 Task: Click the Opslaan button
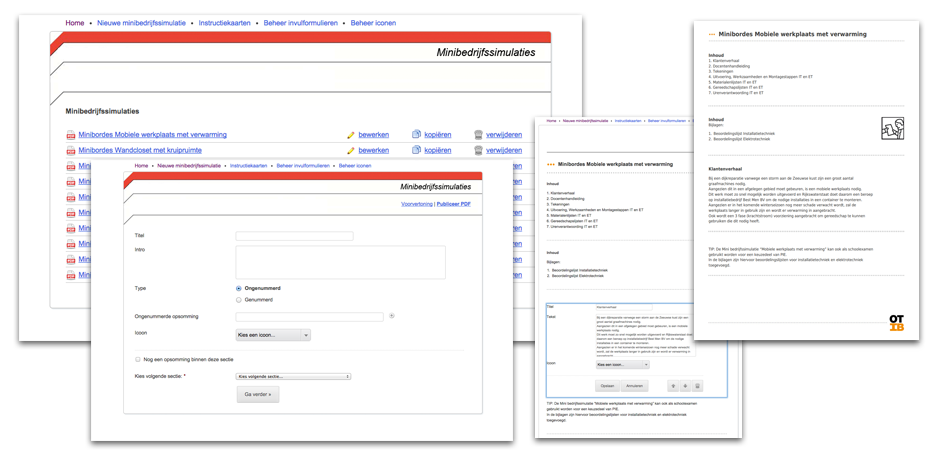[x=607, y=385]
